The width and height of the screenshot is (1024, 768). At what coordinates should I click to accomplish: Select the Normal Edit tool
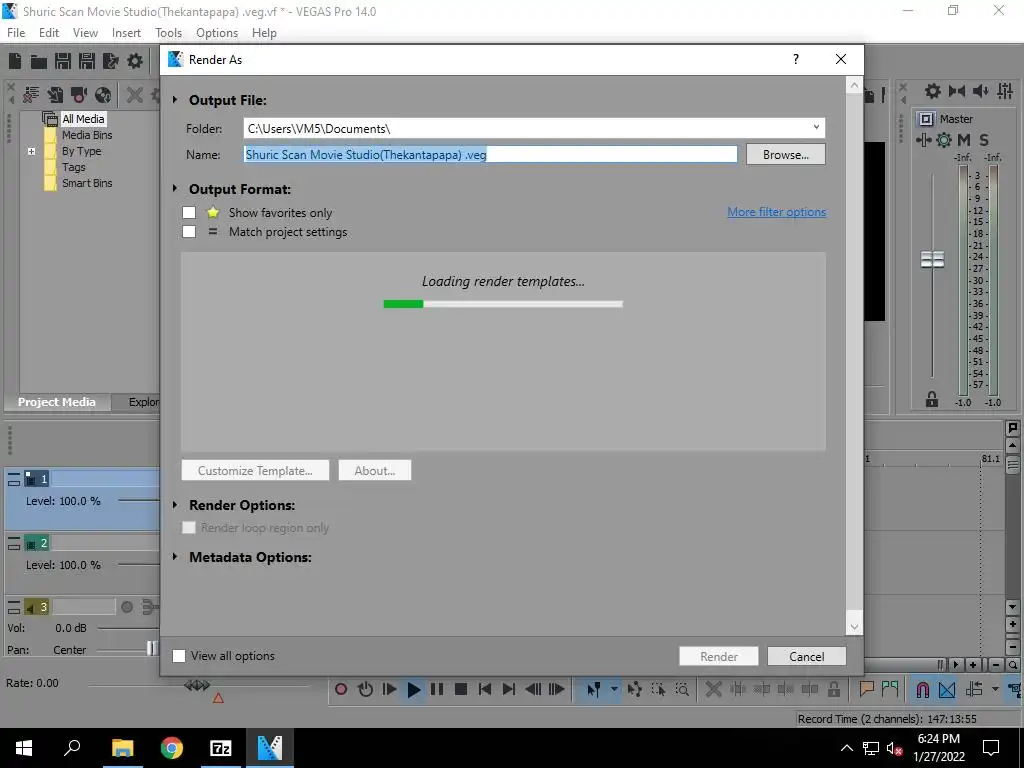point(593,689)
